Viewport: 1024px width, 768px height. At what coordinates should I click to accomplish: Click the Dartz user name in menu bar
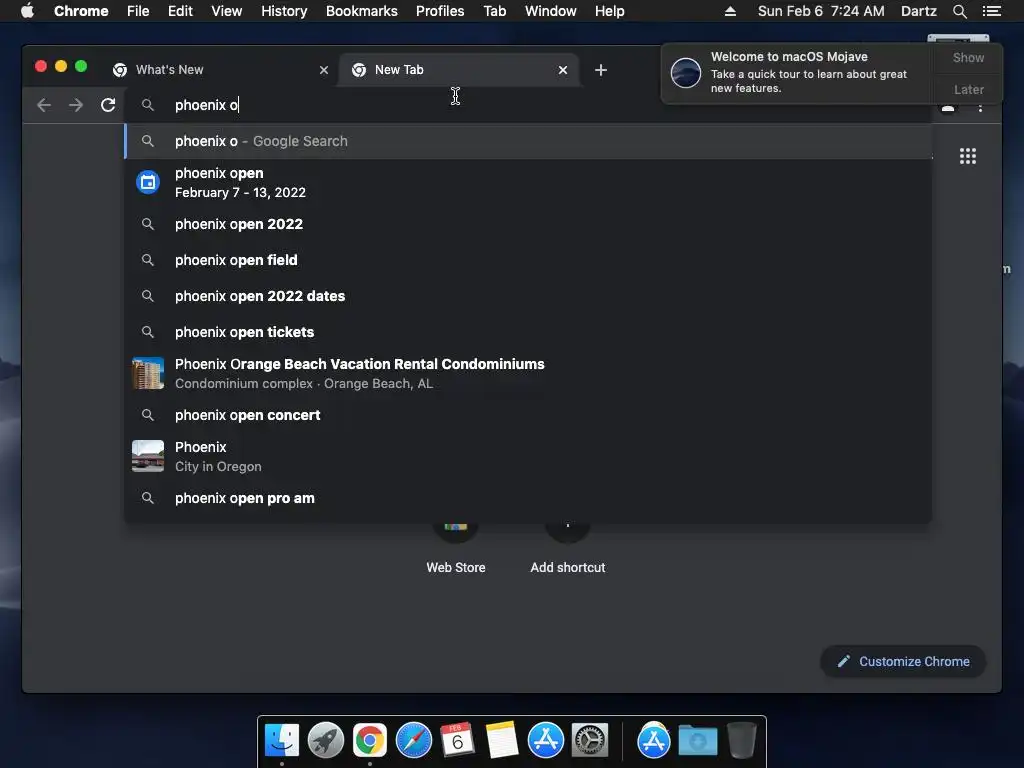point(918,11)
